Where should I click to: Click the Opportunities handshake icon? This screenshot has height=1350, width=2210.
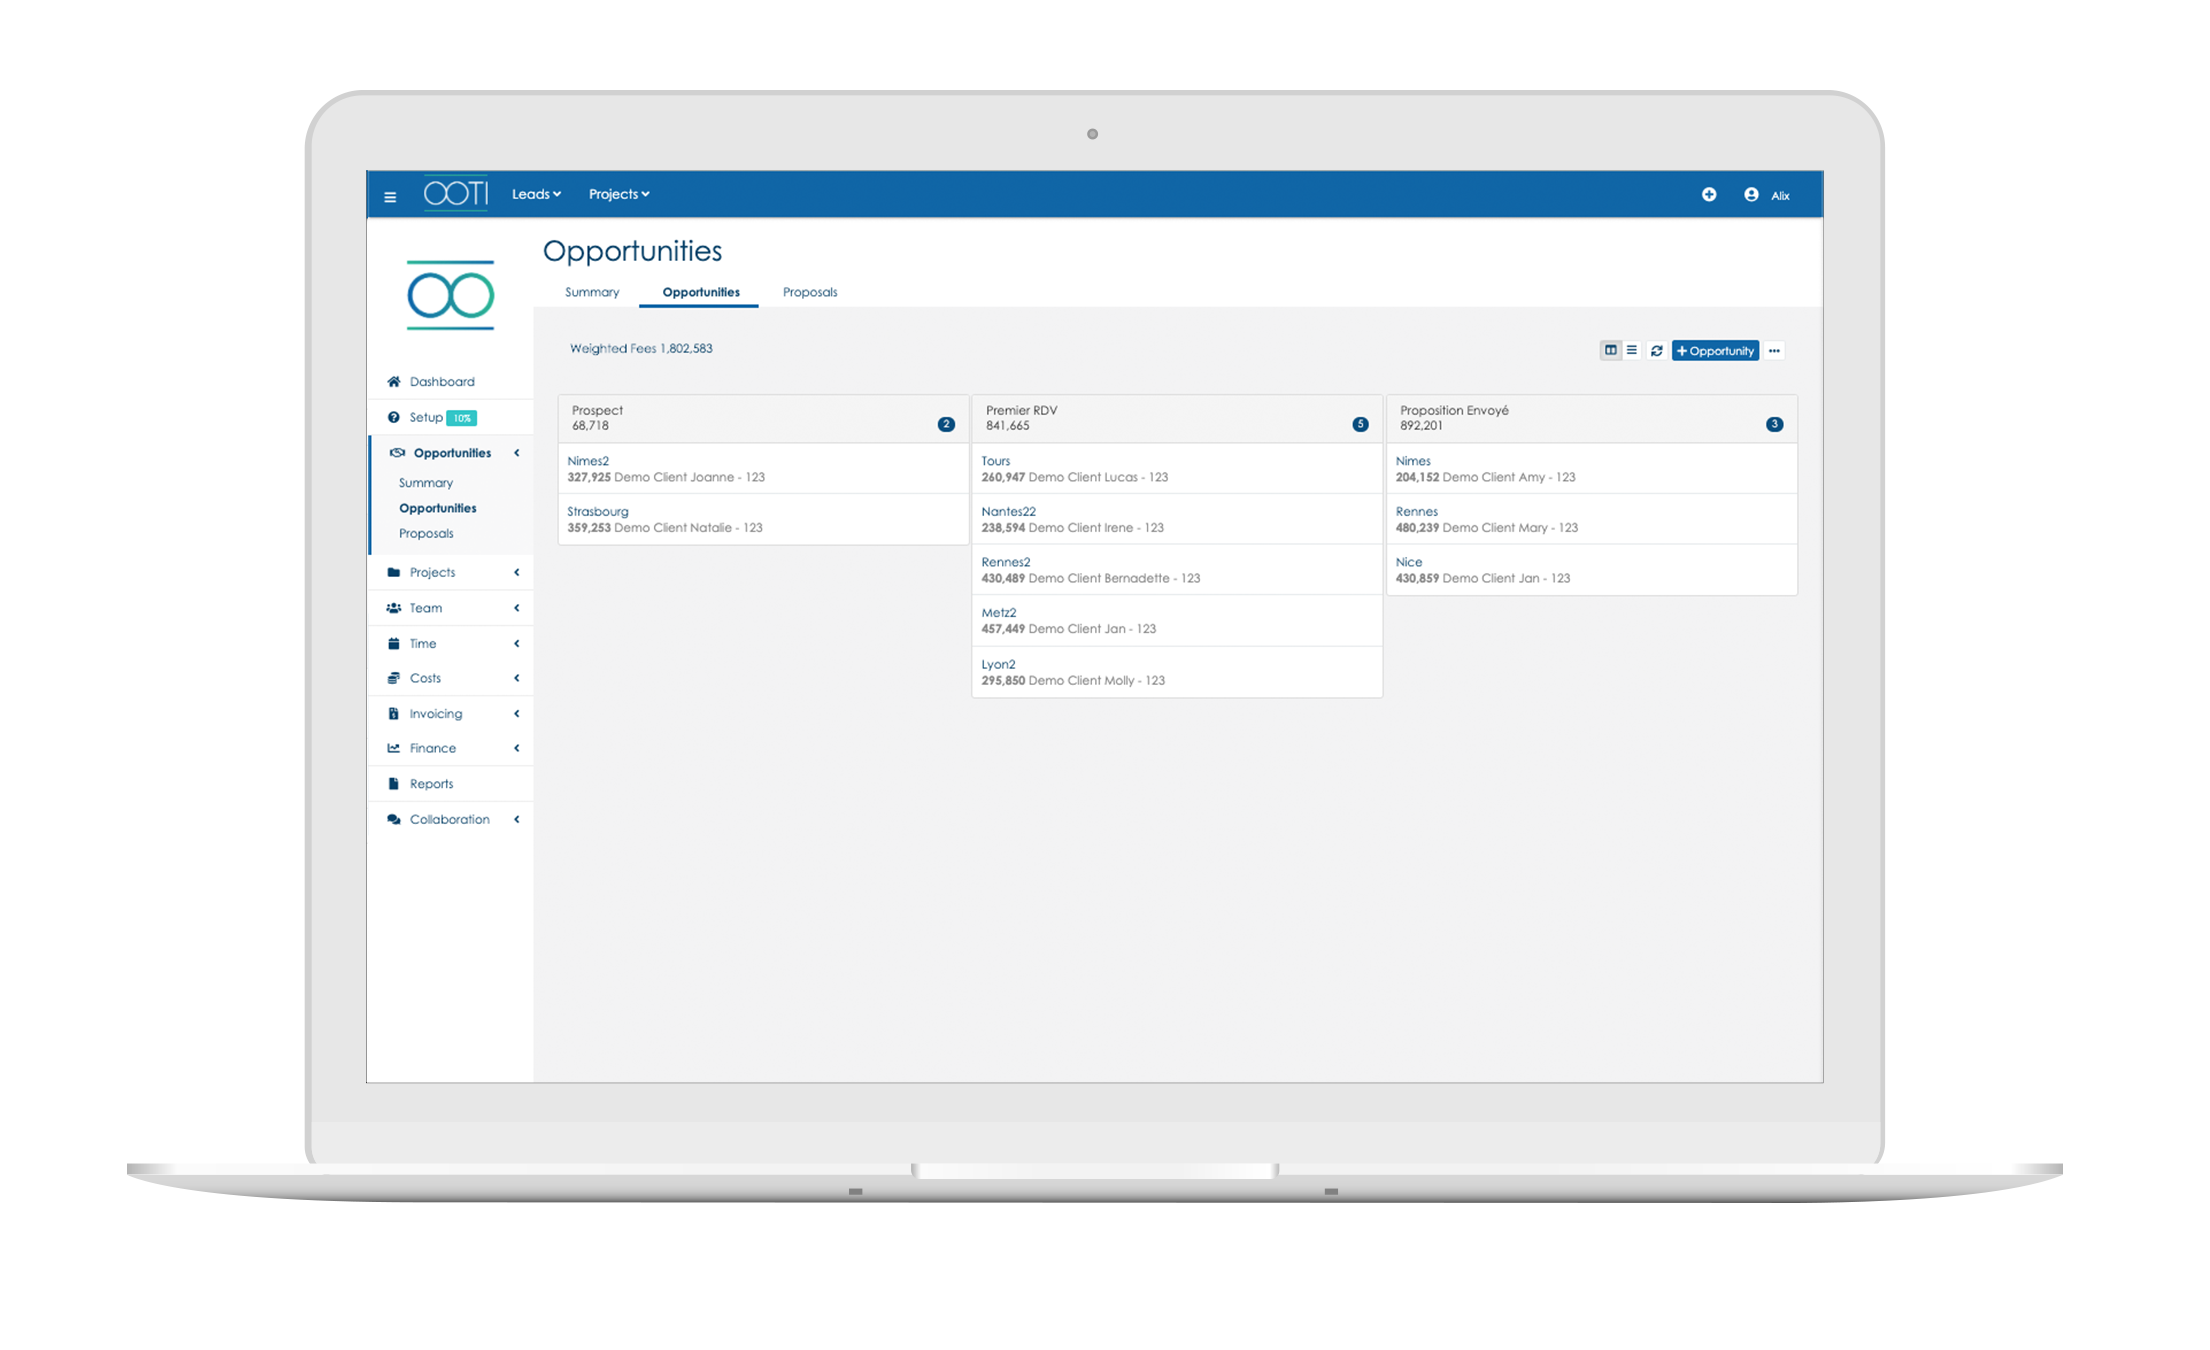coord(397,453)
